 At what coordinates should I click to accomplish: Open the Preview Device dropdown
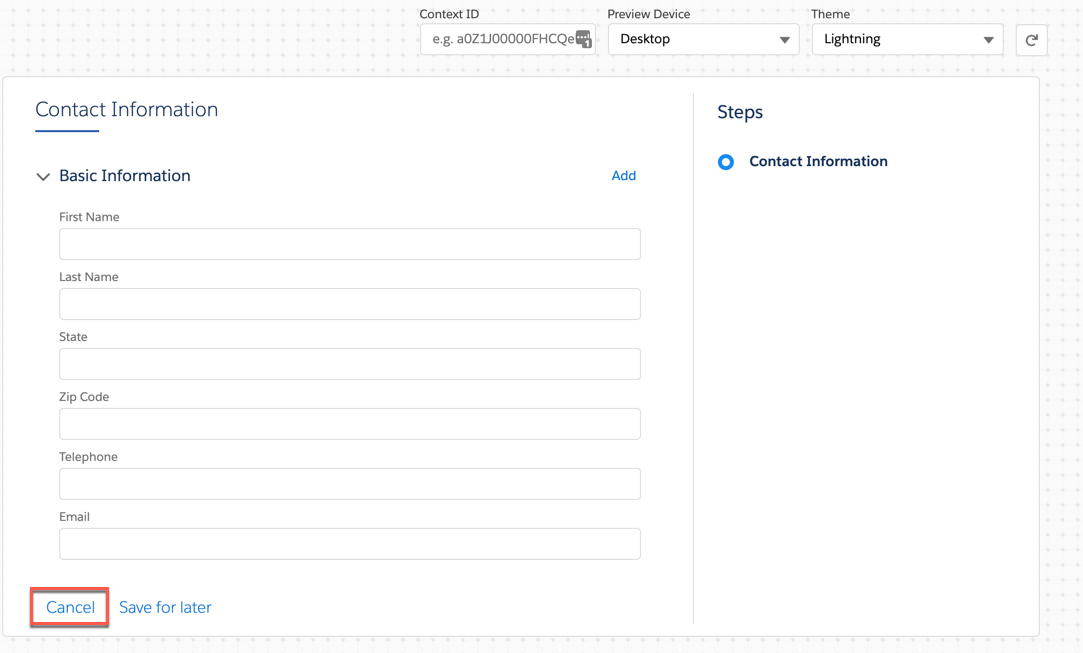click(703, 39)
